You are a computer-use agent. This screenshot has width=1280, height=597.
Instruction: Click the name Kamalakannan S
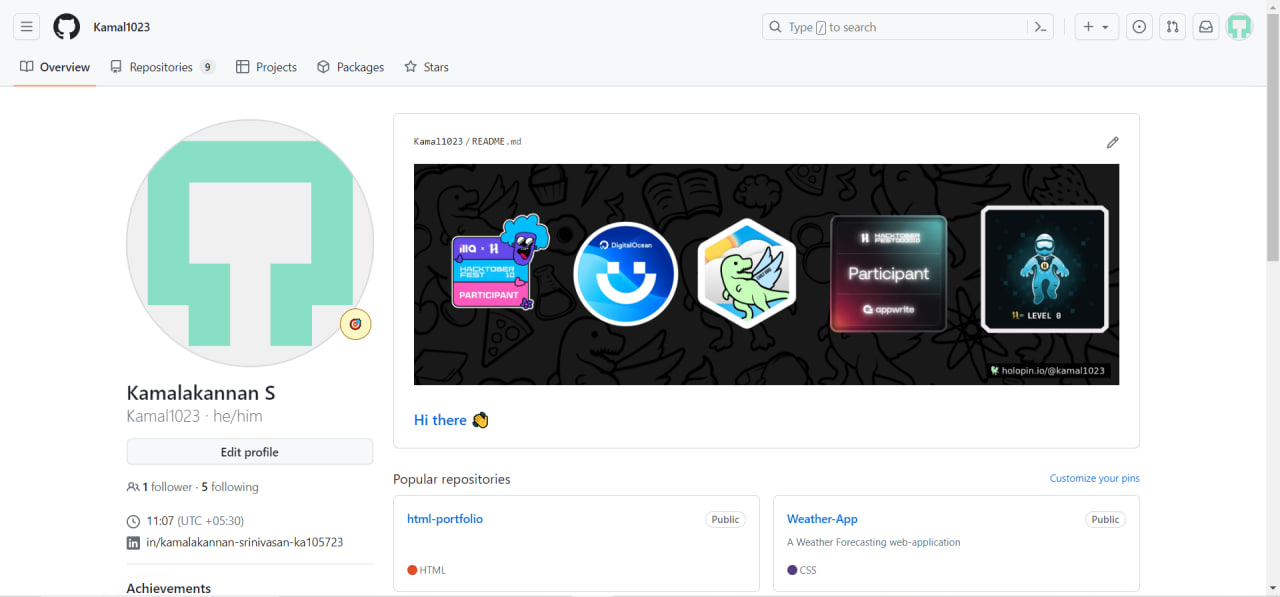pyautogui.click(x=201, y=392)
